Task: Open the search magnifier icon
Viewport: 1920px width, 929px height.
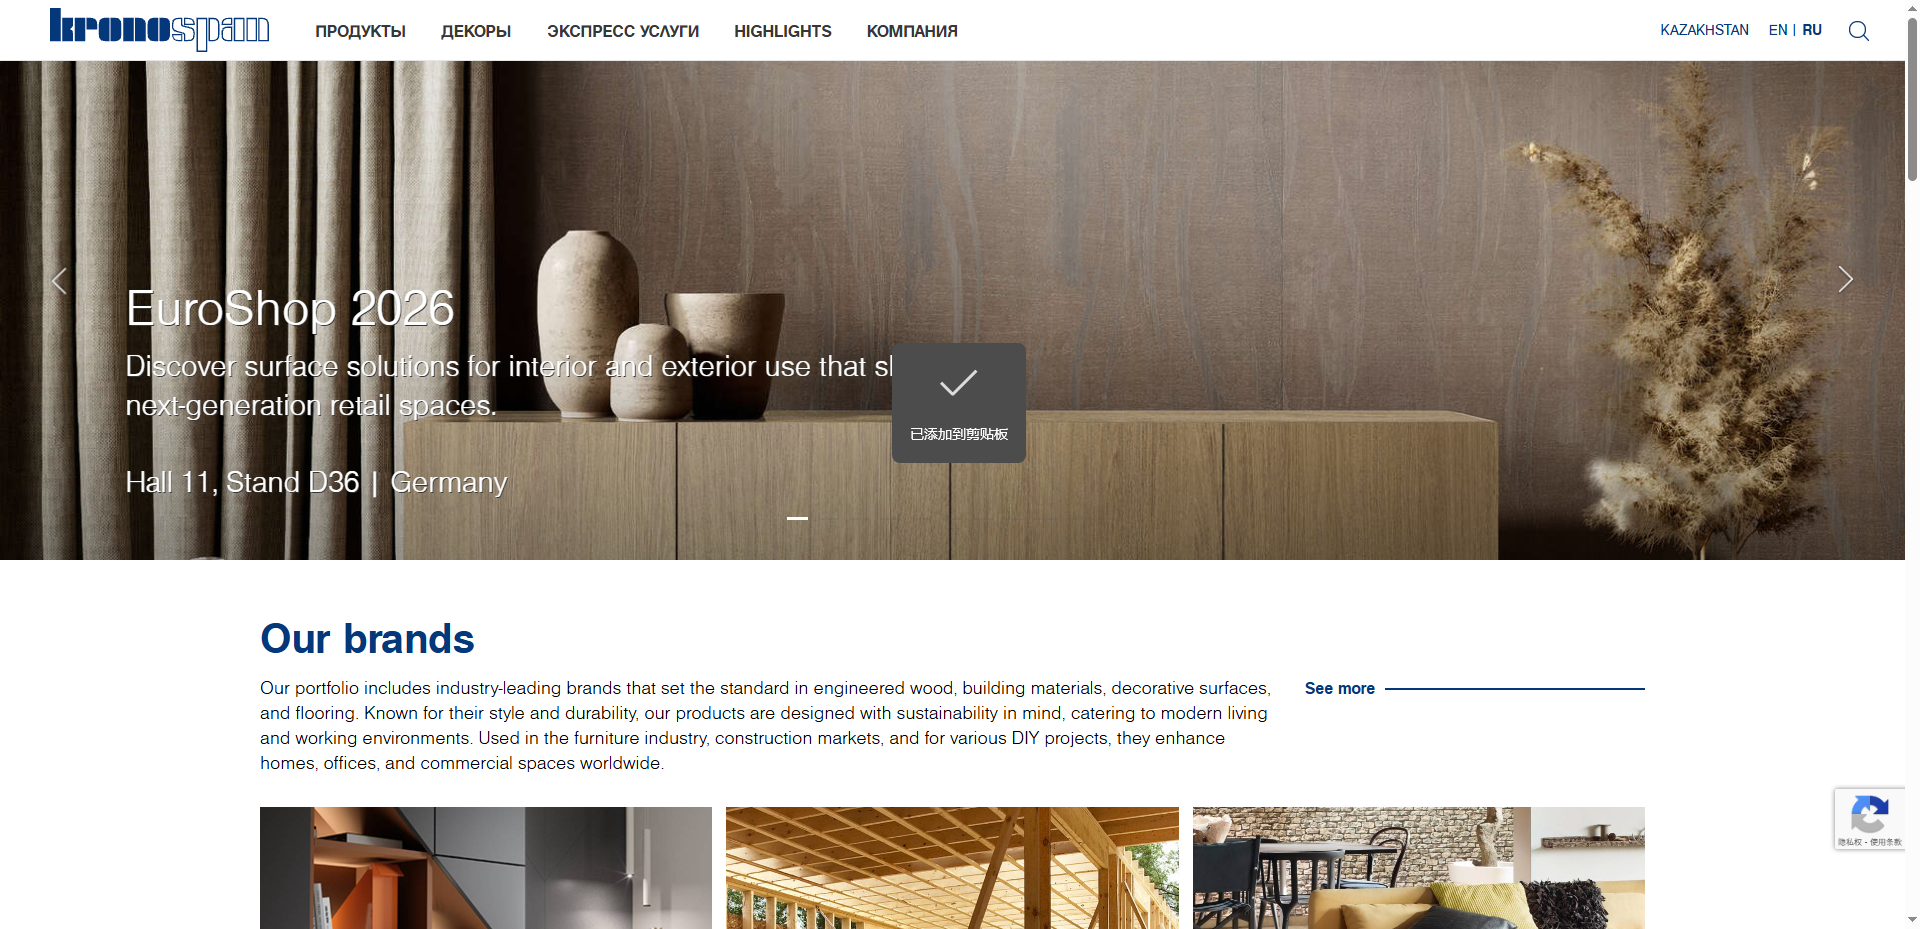Action: click(1858, 31)
